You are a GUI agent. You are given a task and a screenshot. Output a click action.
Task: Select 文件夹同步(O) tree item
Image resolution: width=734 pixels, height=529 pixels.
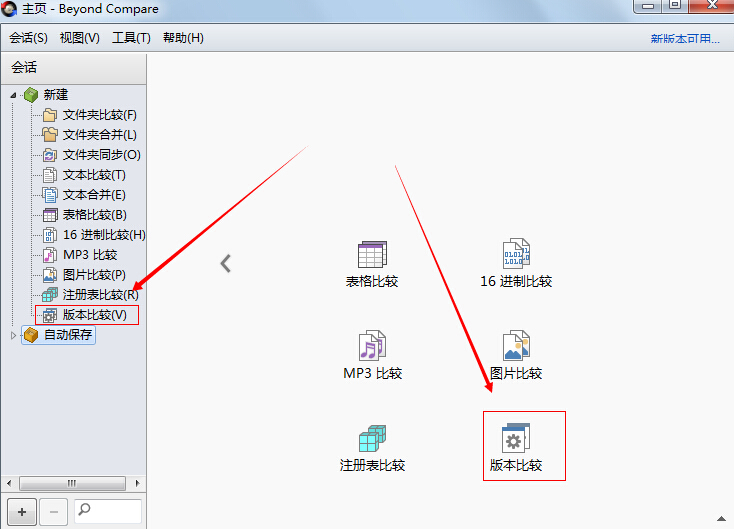102,155
